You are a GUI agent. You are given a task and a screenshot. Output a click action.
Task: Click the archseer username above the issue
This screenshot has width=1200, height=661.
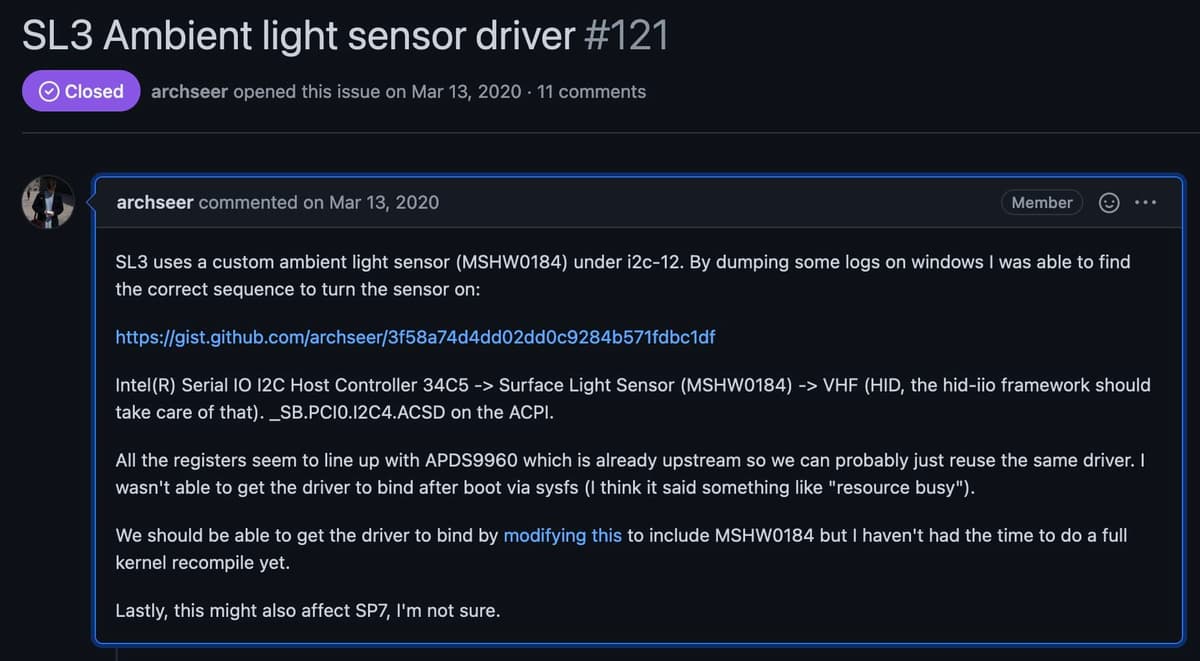(189, 91)
